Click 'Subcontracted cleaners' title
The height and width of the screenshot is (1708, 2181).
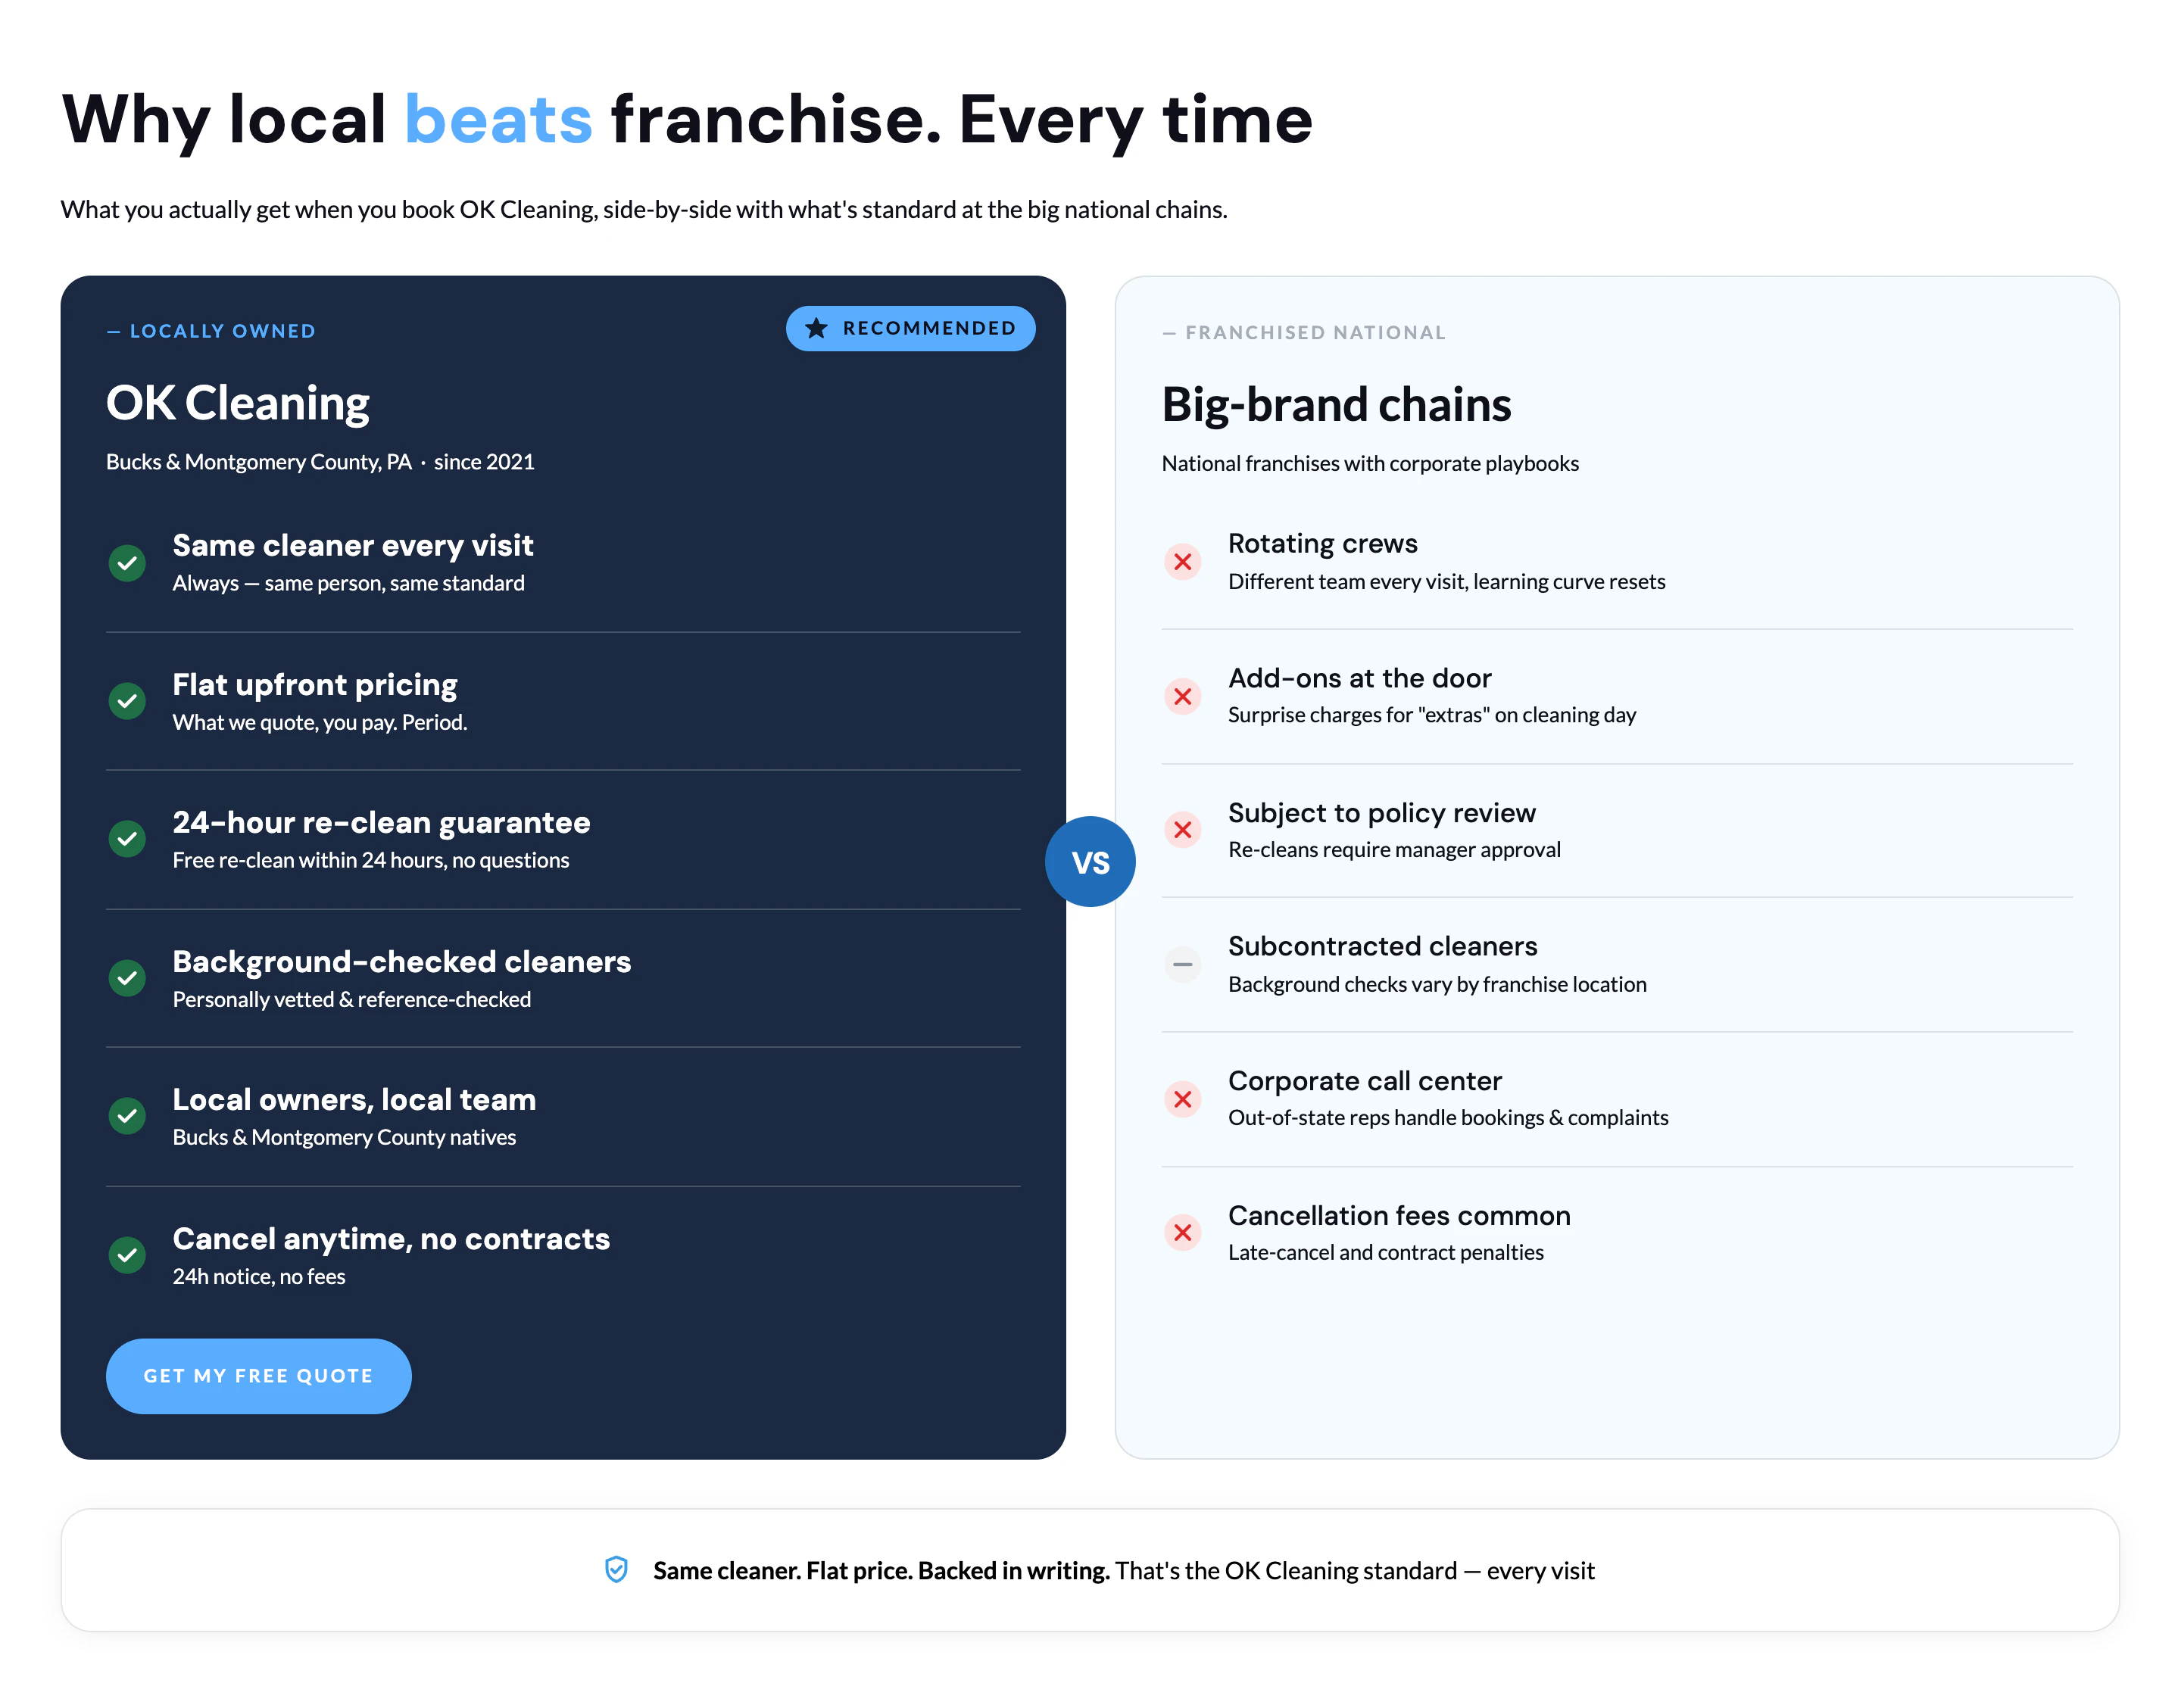pos(1382,946)
